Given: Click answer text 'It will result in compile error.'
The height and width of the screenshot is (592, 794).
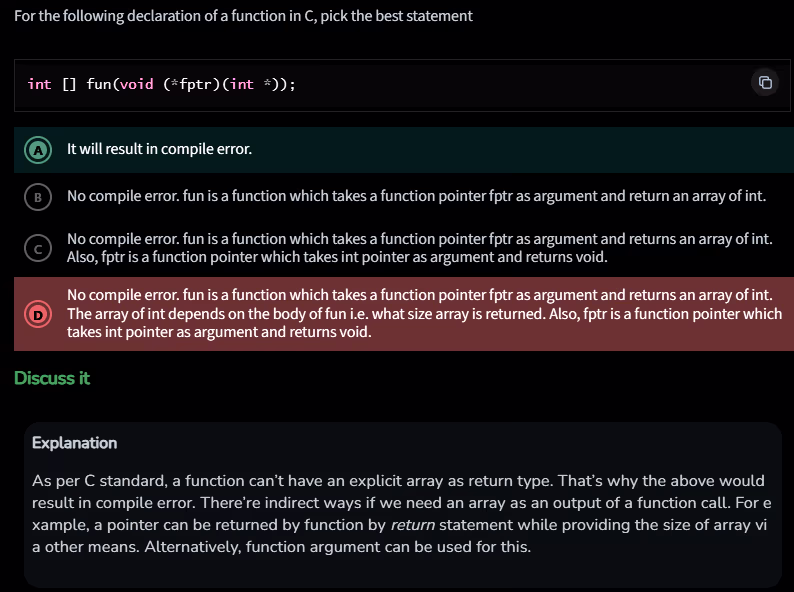Looking at the screenshot, I should click(x=159, y=149).
